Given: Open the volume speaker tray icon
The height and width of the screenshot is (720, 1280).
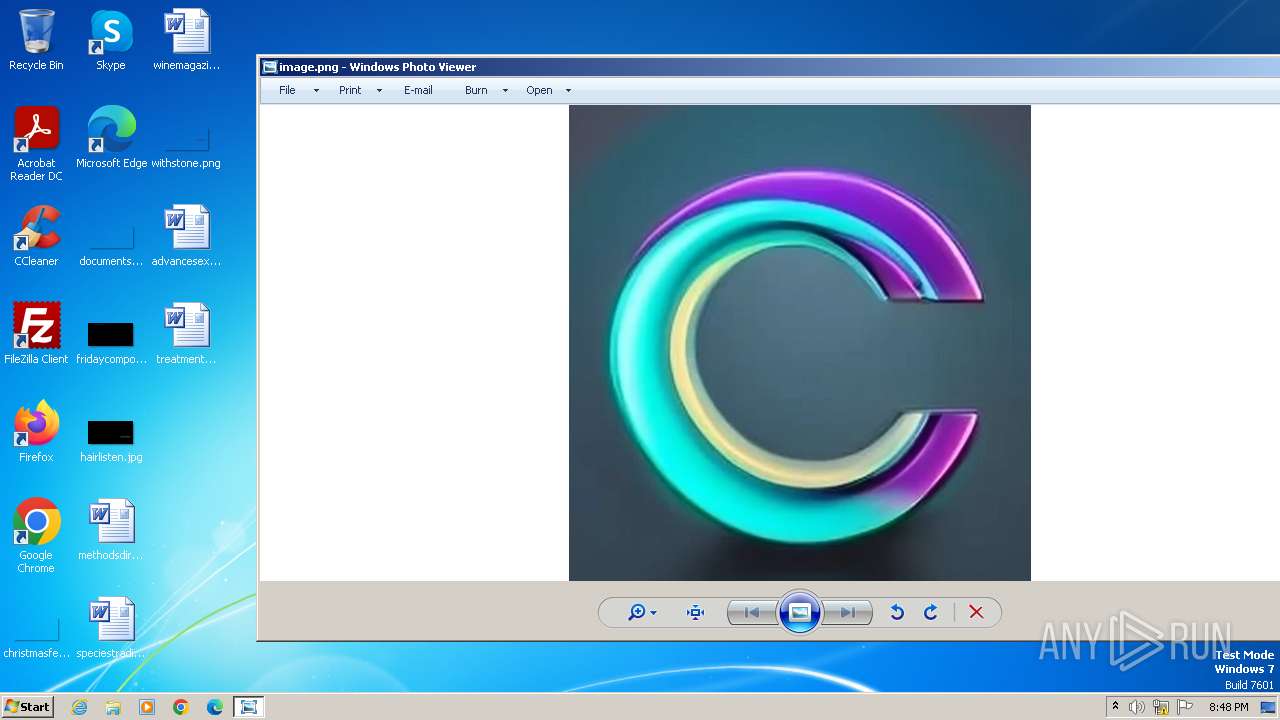Looking at the screenshot, I should click(1136, 707).
